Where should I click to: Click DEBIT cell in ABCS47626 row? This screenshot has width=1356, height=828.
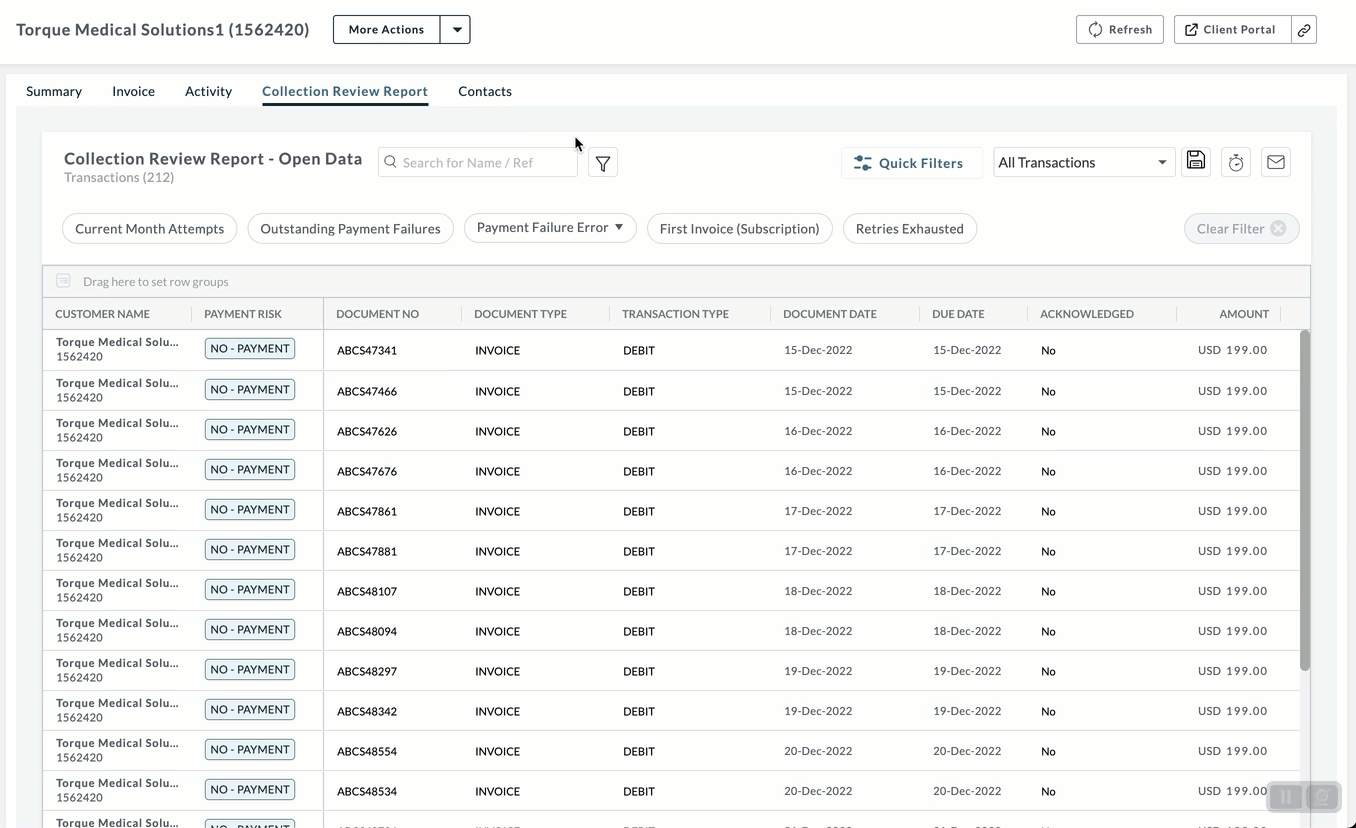pyautogui.click(x=639, y=431)
